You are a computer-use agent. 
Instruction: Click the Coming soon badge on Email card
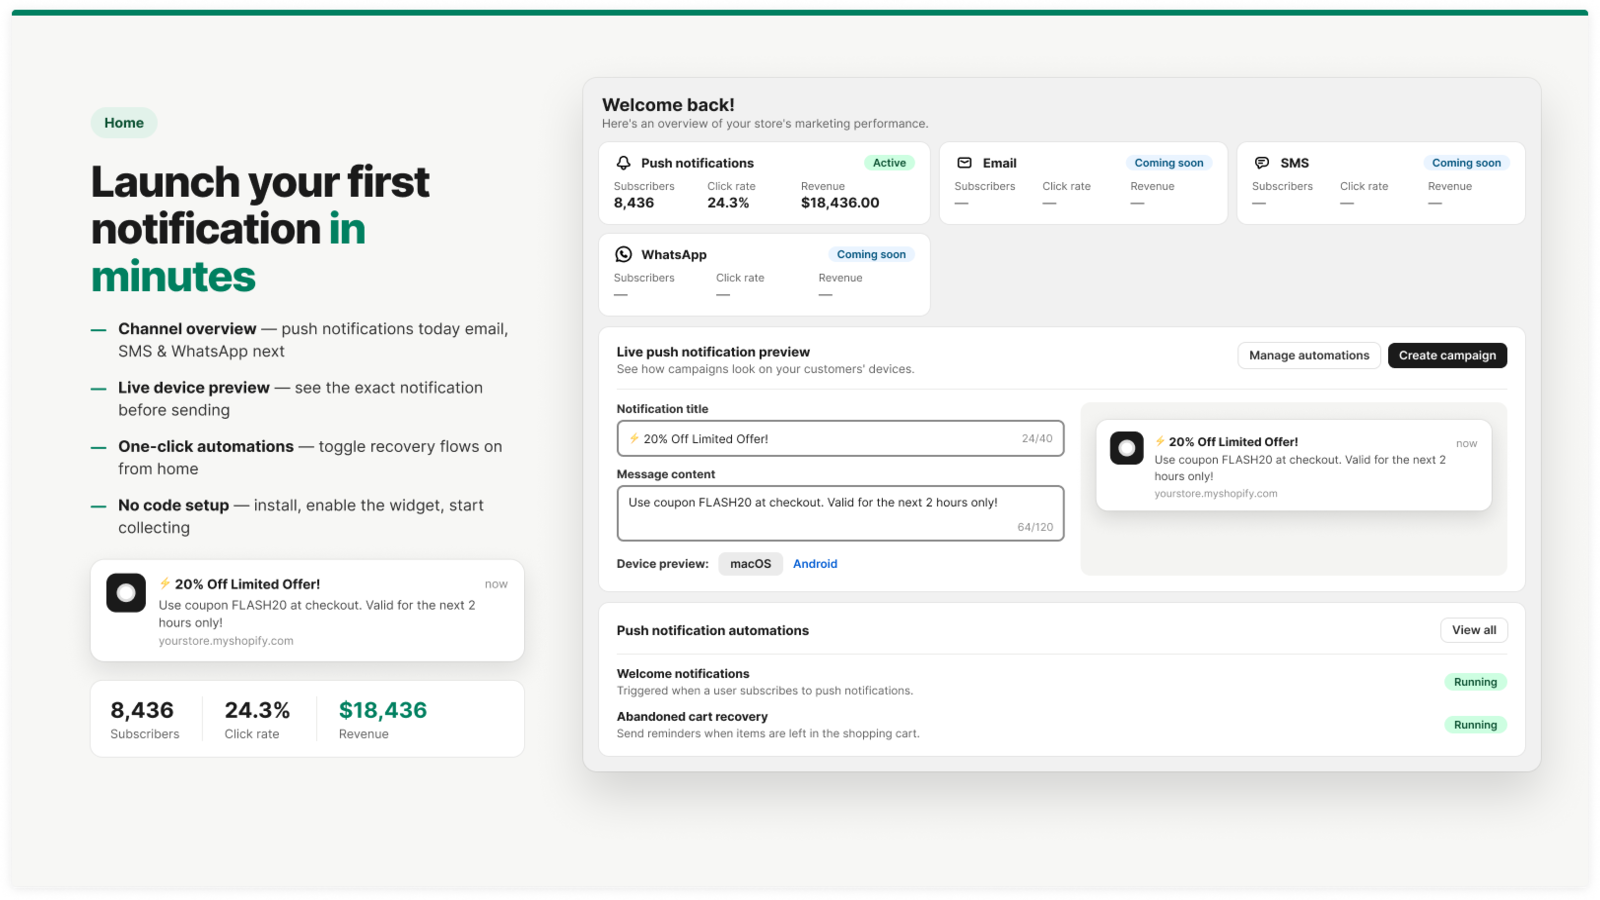1169,163
